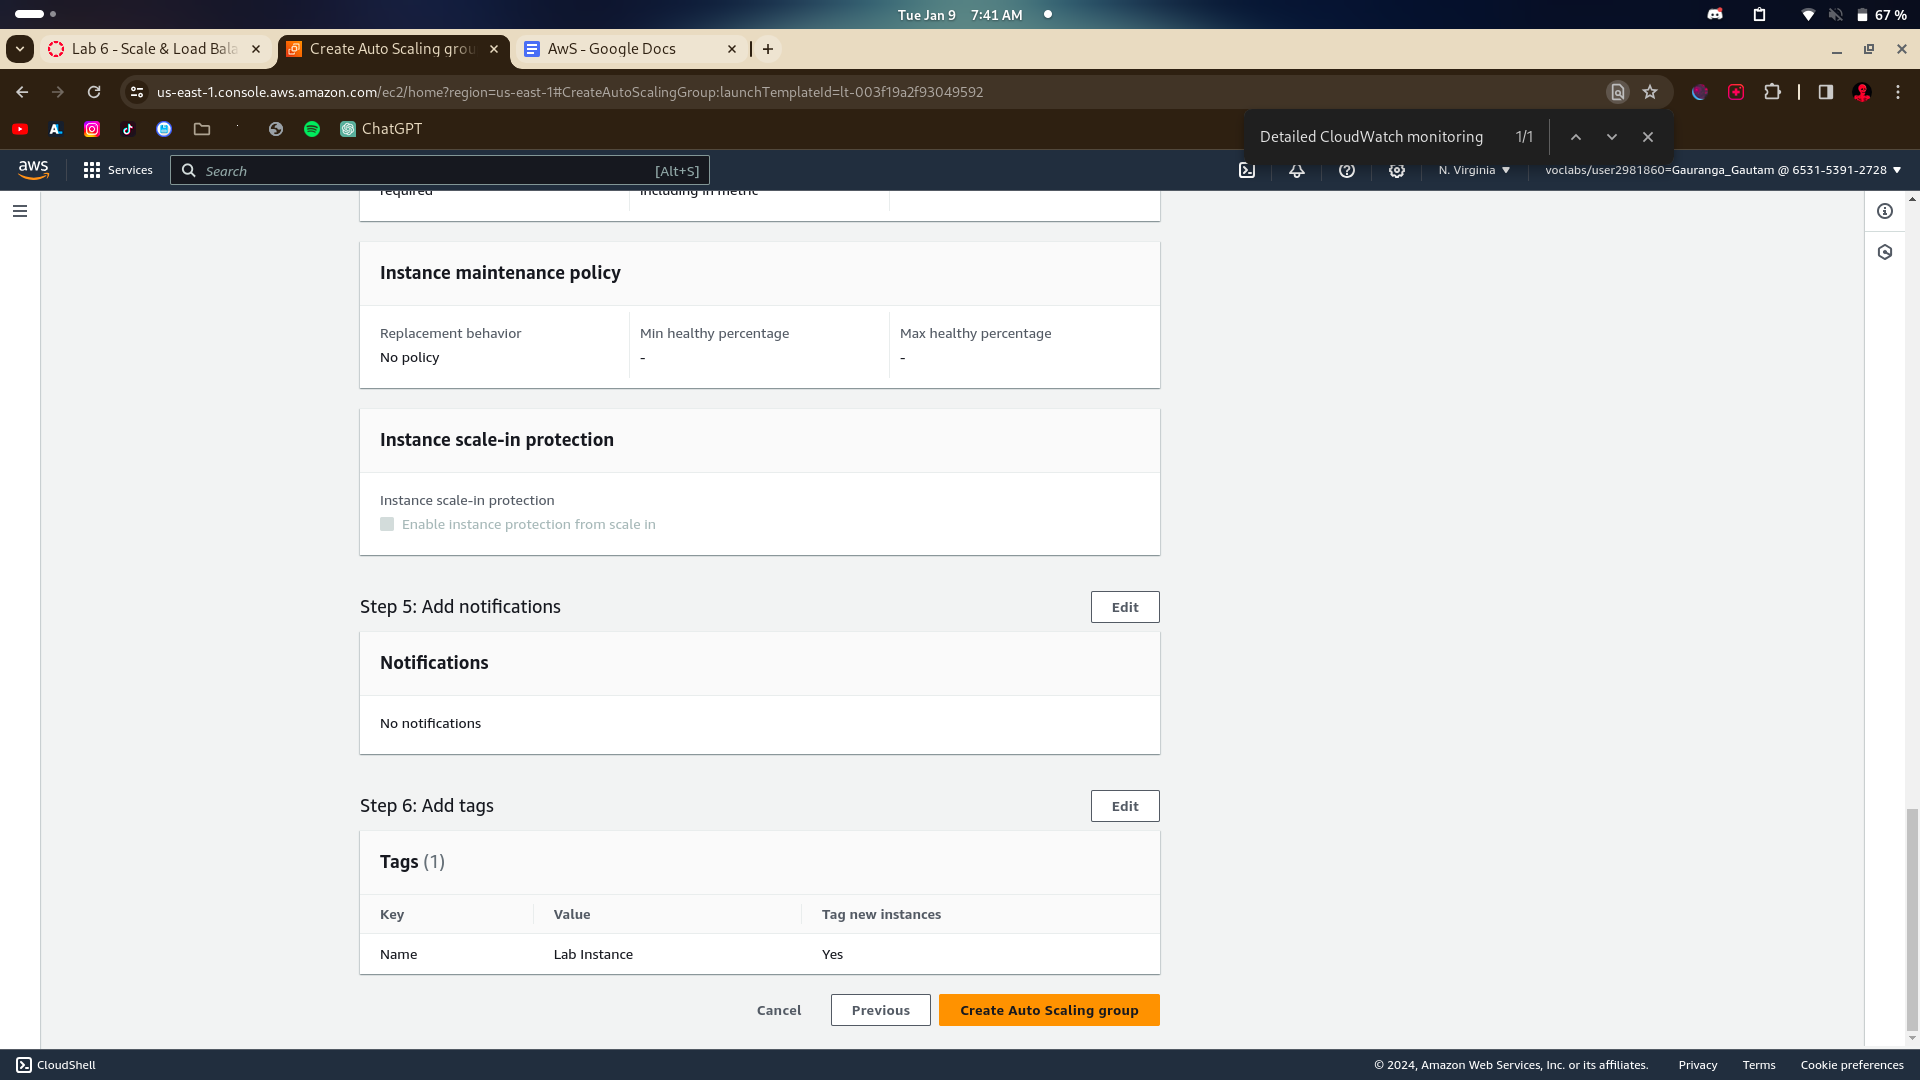The width and height of the screenshot is (1920, 1080).
Task: Open AWS console settings gear
Action: tap(1397, 170)
